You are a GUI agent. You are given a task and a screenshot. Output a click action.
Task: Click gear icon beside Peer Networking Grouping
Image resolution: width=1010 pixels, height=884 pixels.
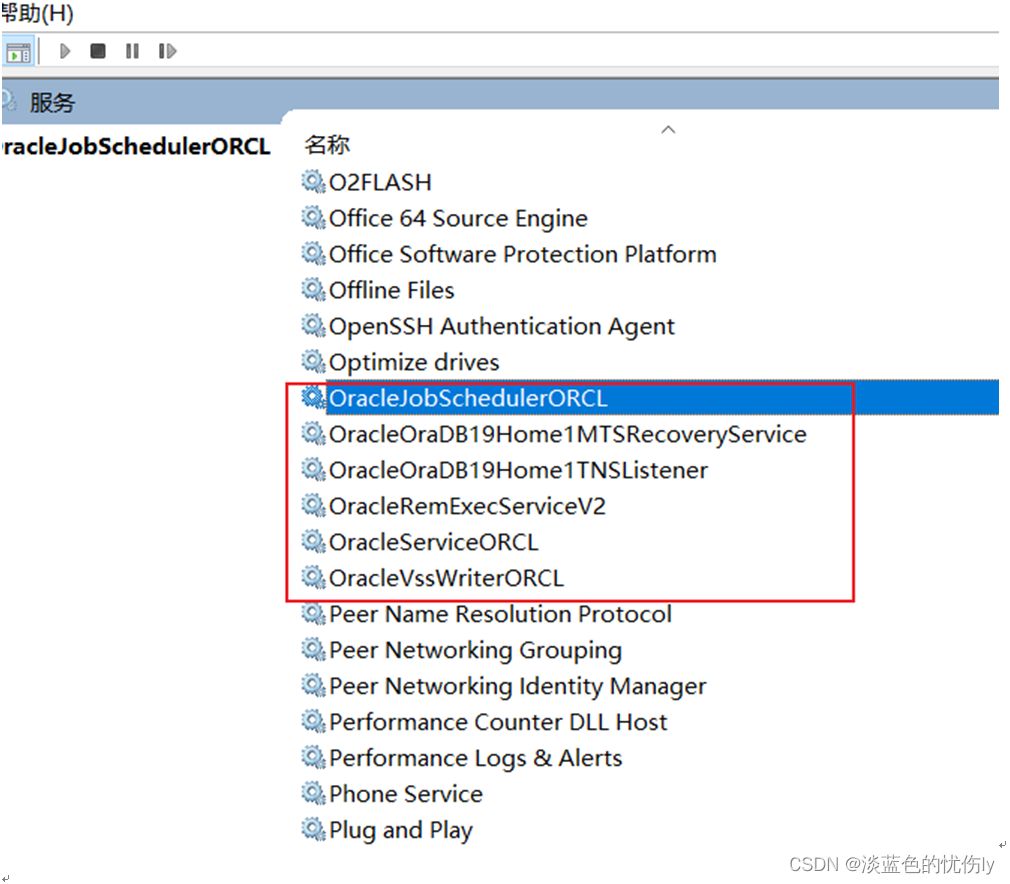(x=314, y=650)
